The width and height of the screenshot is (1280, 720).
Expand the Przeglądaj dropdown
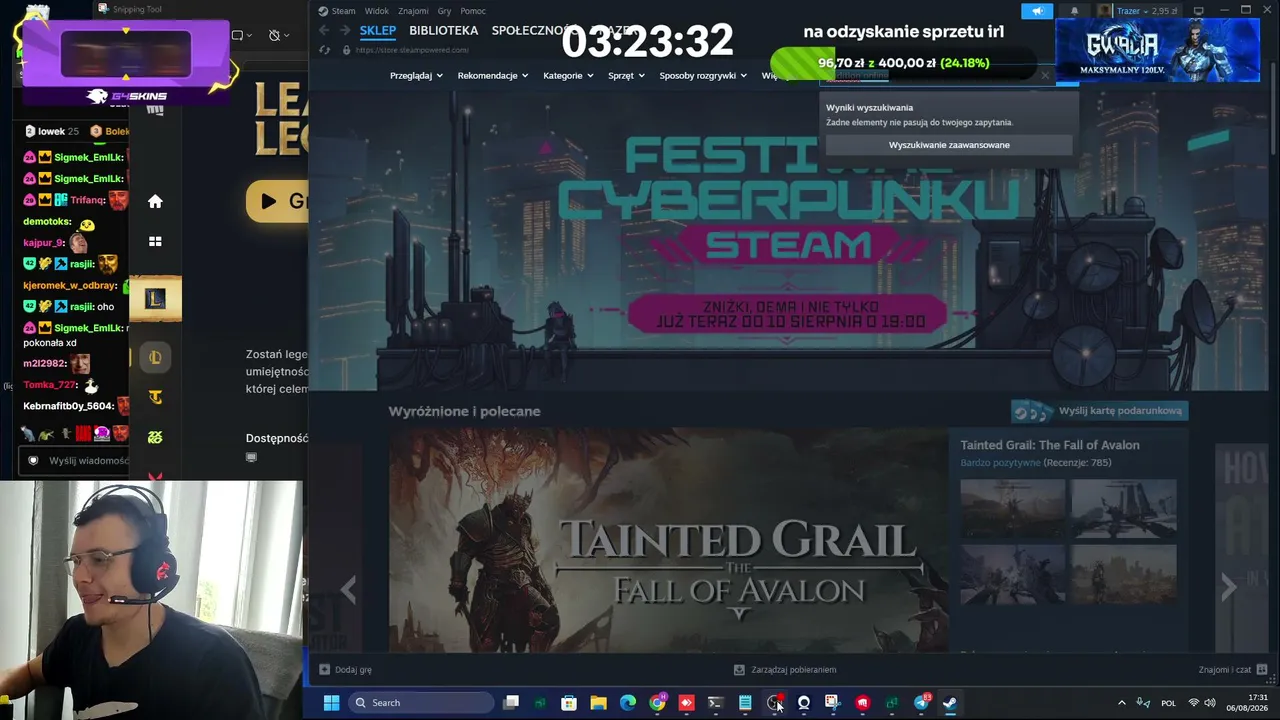[416, 76]
